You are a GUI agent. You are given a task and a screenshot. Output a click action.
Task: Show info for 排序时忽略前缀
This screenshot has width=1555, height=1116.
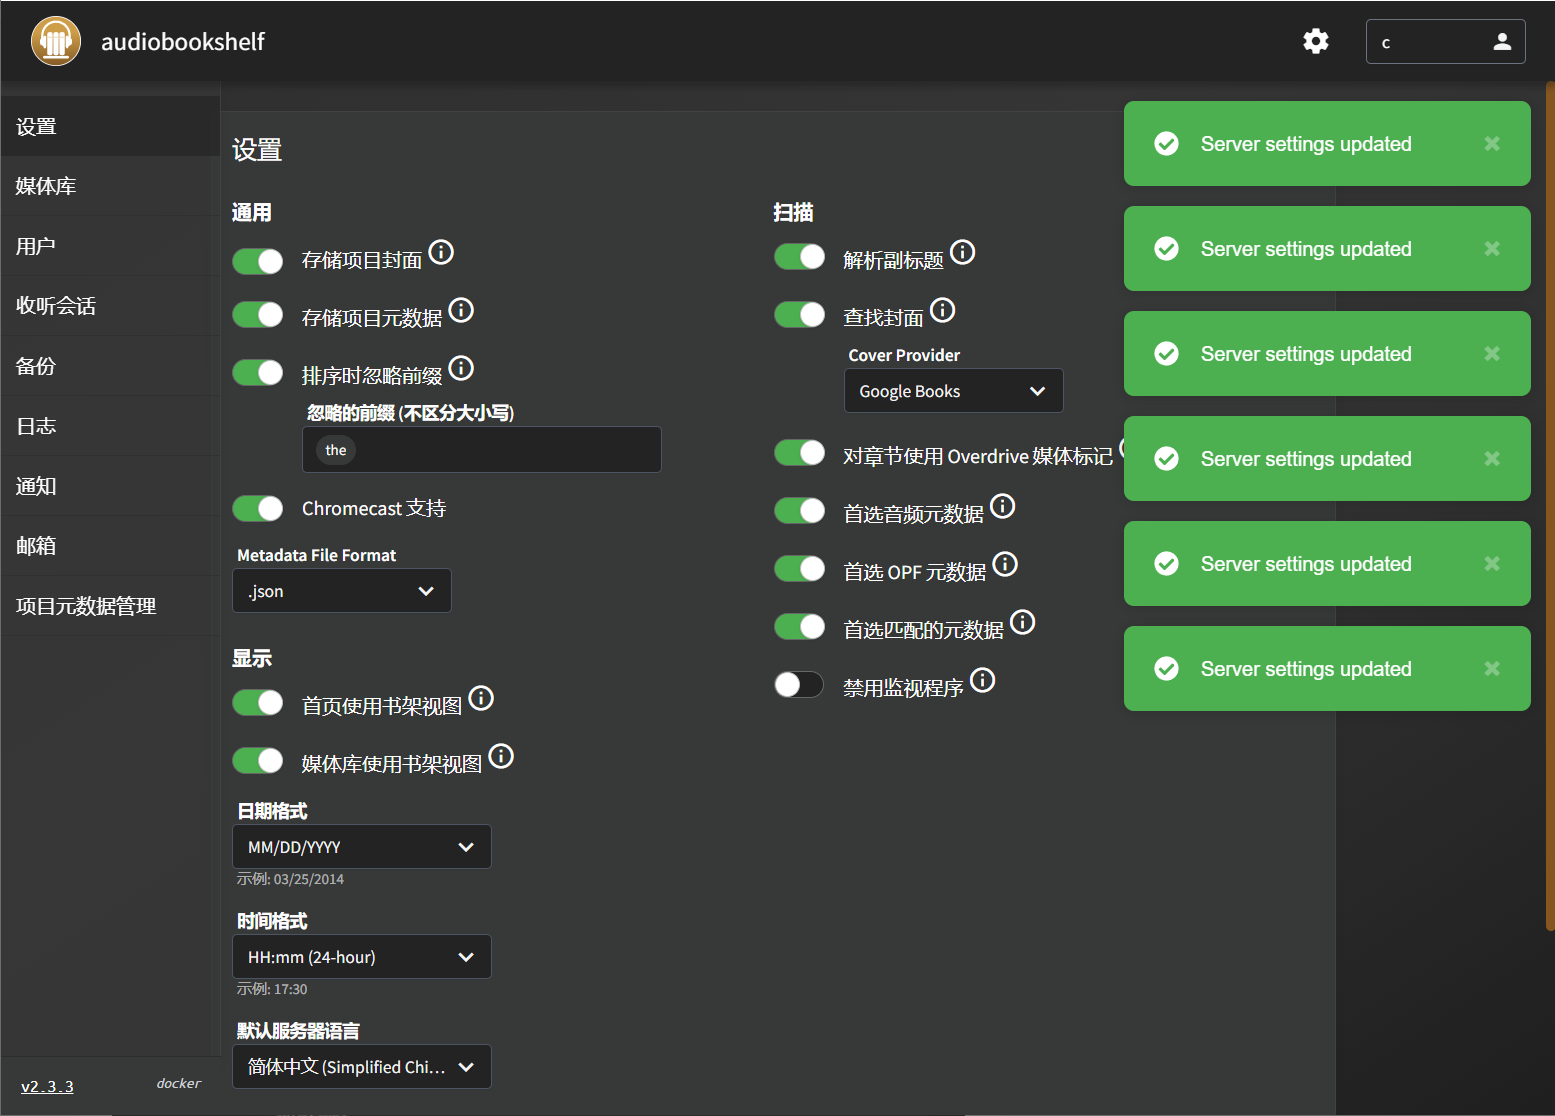tap(461, 368)
